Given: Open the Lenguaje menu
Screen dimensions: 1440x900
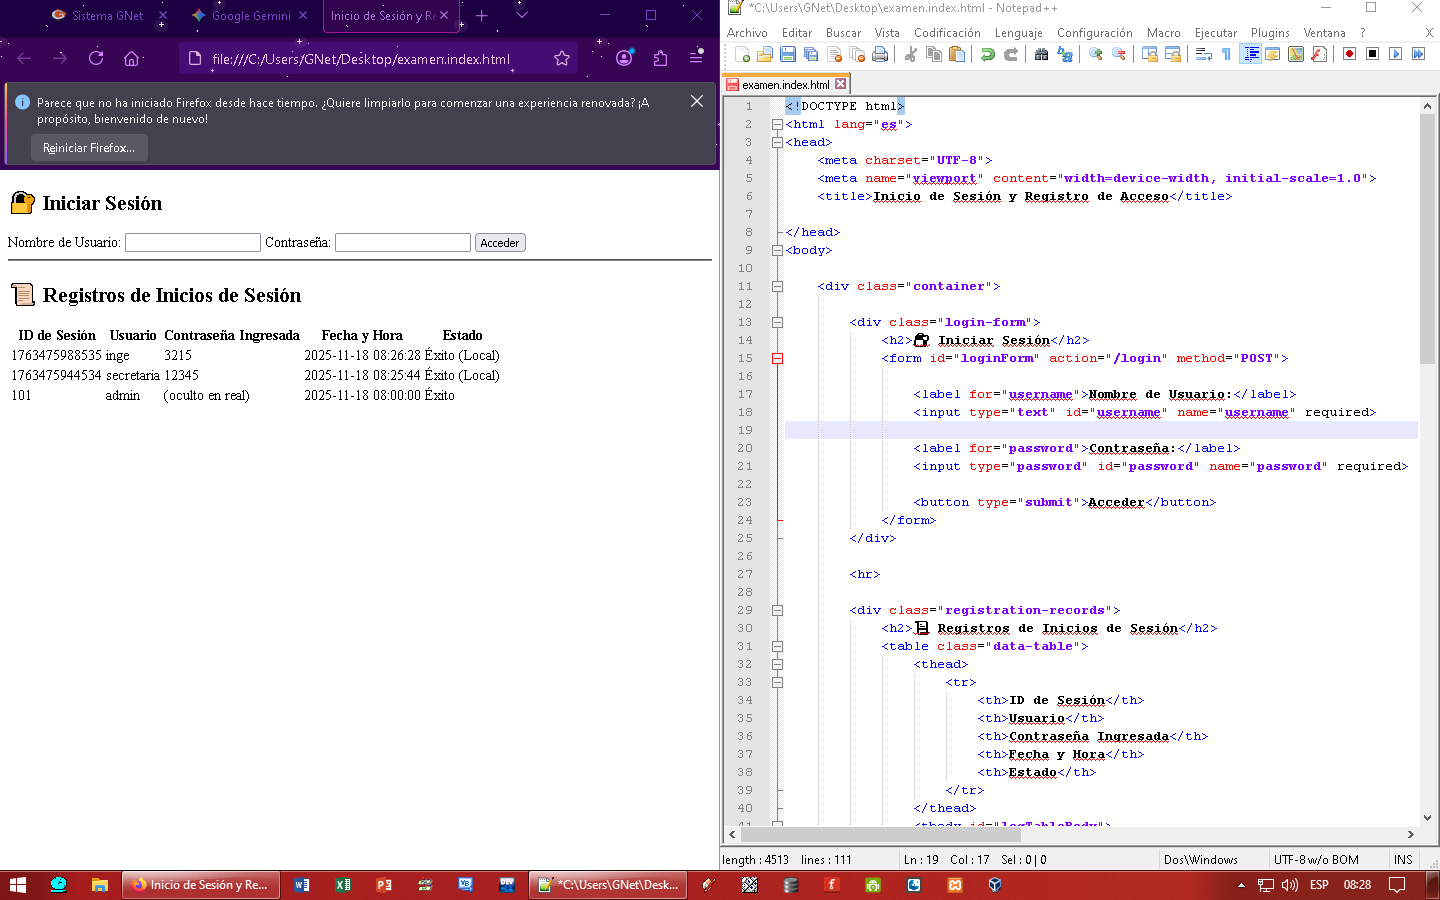Looking at the screenshot, I should point(1018,33).
